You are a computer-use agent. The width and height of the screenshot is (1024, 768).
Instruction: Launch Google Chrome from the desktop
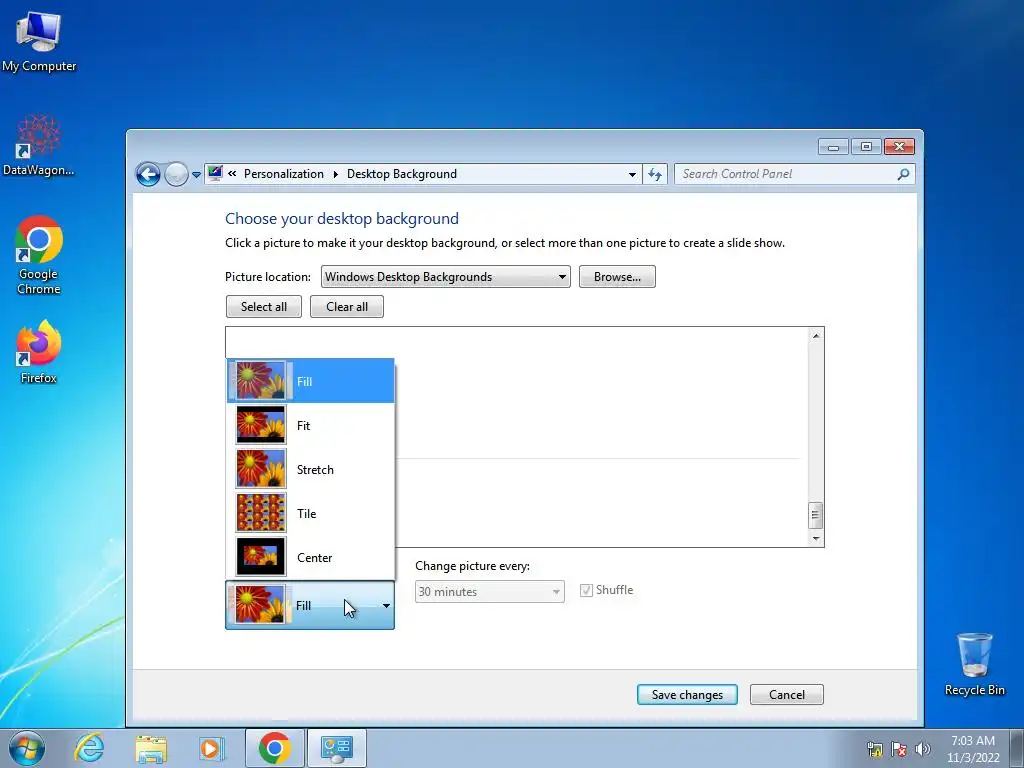click(39, 255)
